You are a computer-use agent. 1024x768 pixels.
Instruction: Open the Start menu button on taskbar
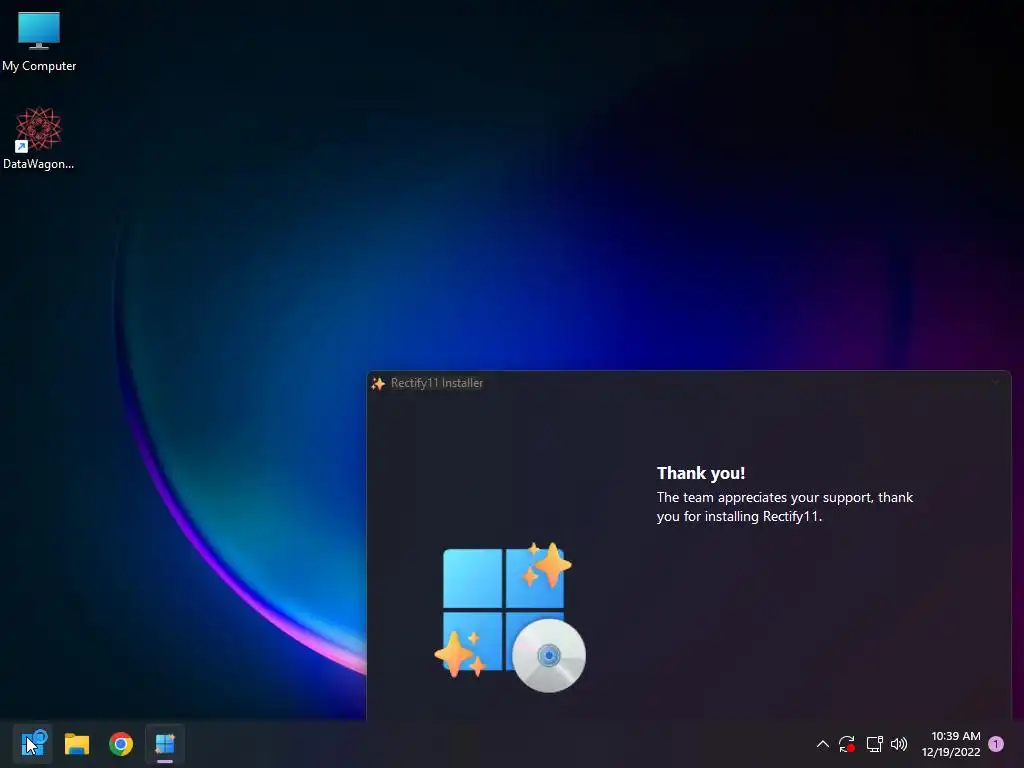click(x=33, y=744)
